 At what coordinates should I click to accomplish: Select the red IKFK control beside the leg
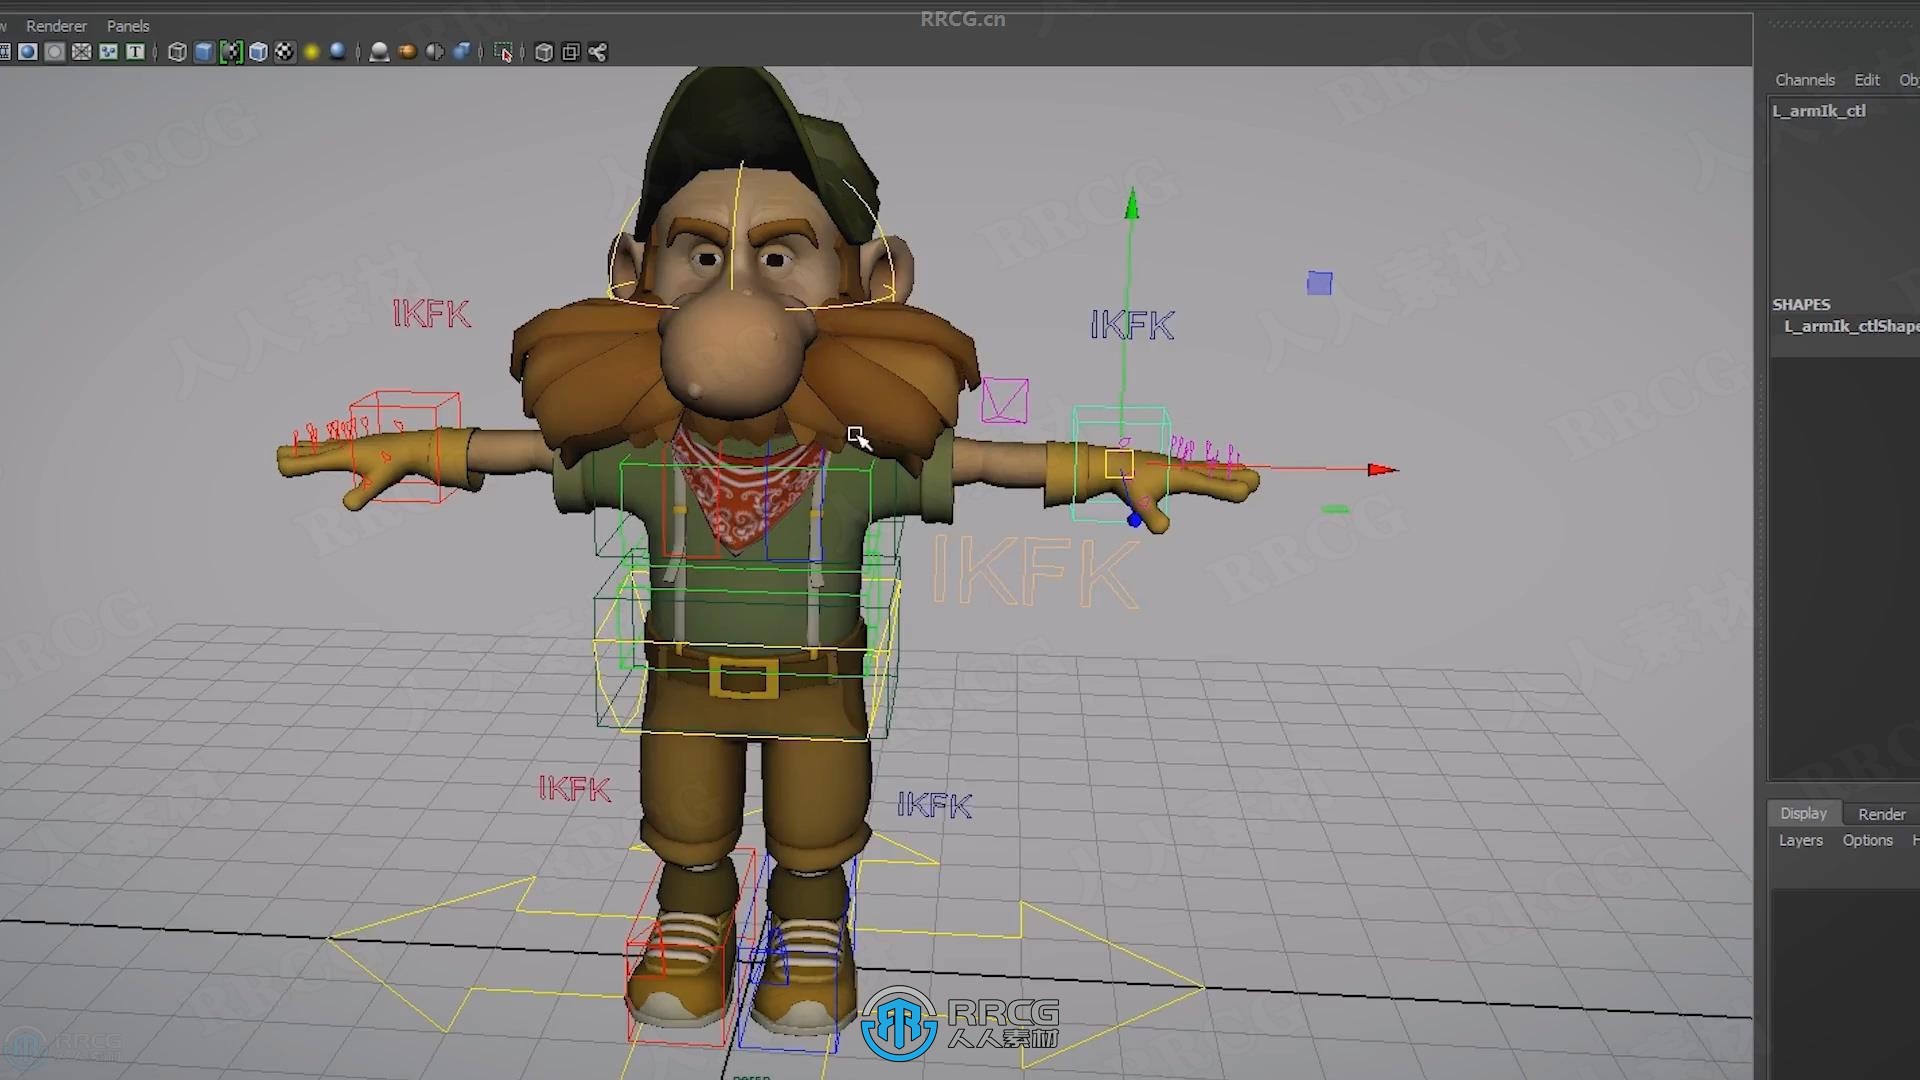coord(574,789)
